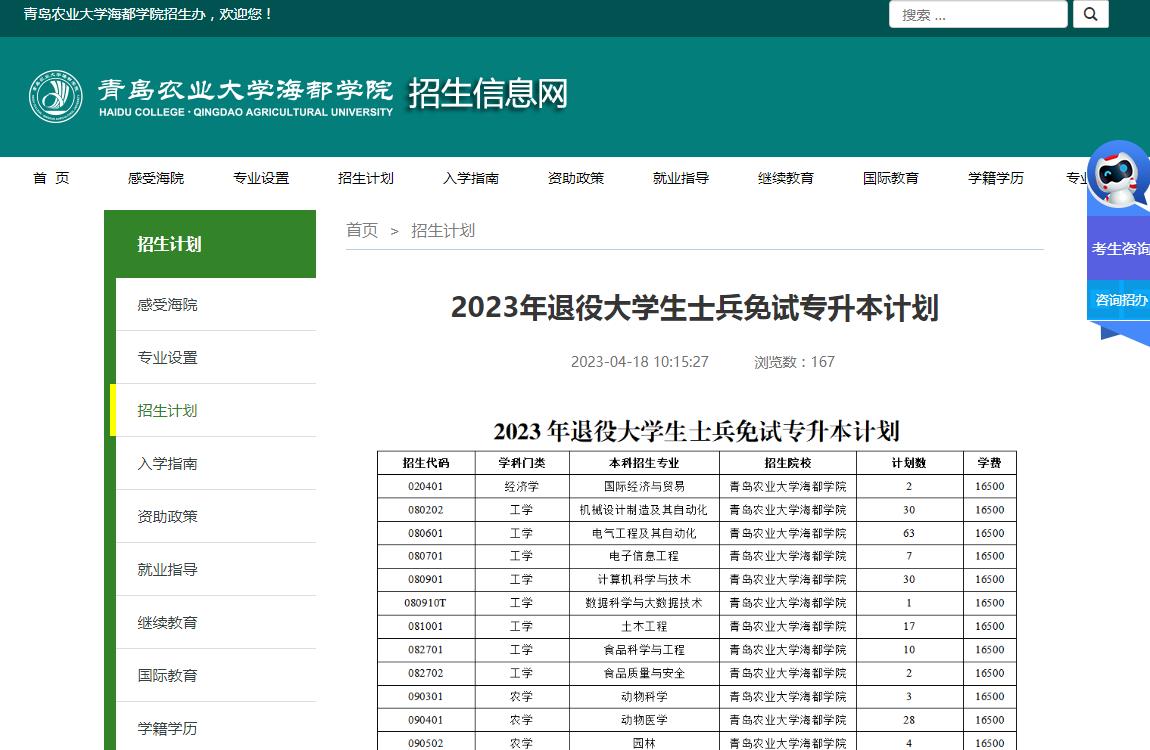Click table cell 电气工程及其自动化

point(644,533)
